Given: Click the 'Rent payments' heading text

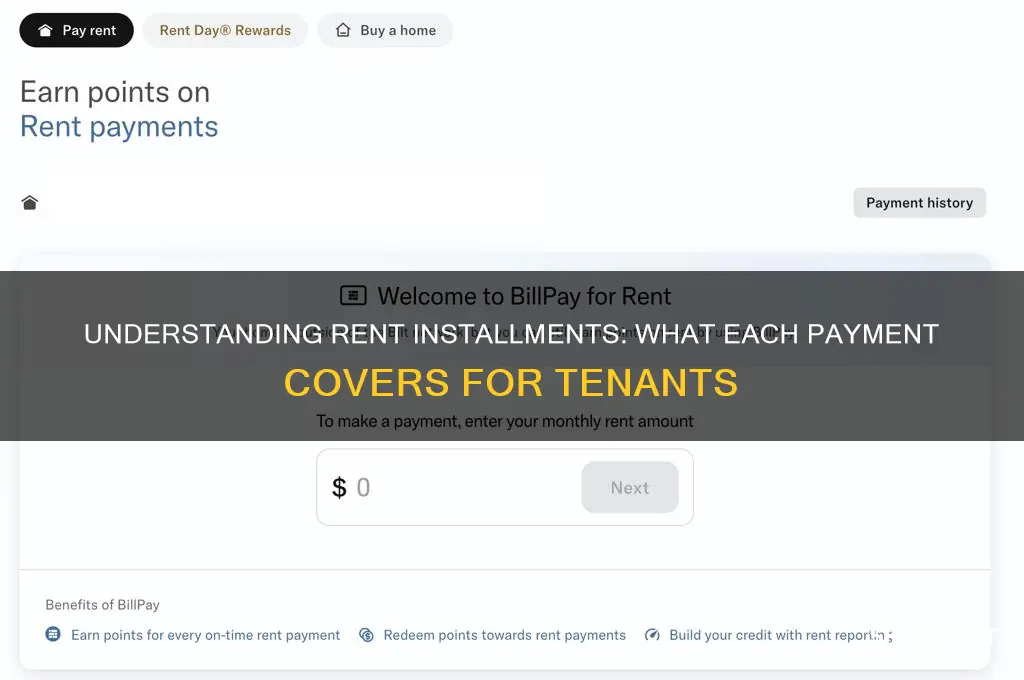Looking at the screenshot, I should [x=119, y=127].
